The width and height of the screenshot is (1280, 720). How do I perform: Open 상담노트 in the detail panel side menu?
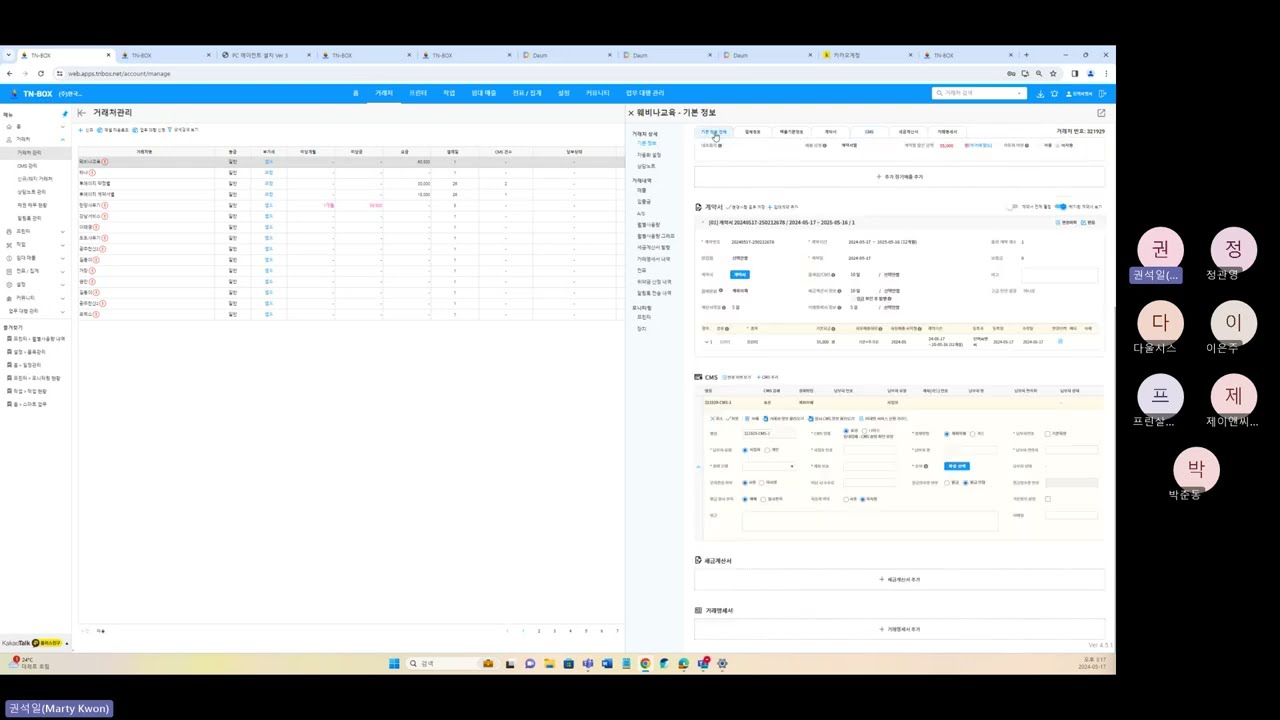pyautogui.click(x=647, y=166)
